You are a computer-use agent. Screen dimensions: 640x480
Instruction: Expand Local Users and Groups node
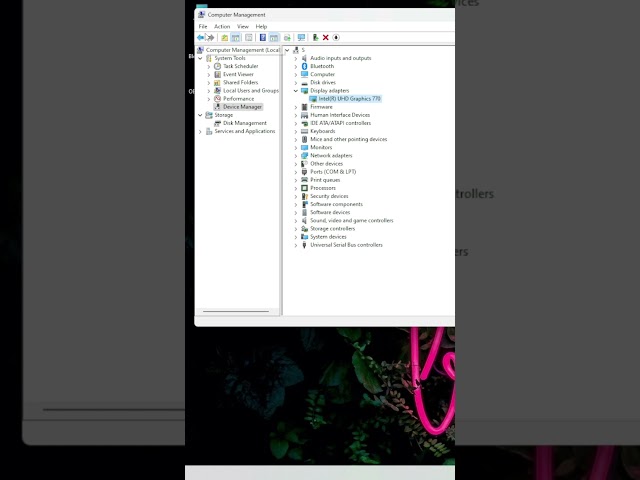[x=209, y=91]
